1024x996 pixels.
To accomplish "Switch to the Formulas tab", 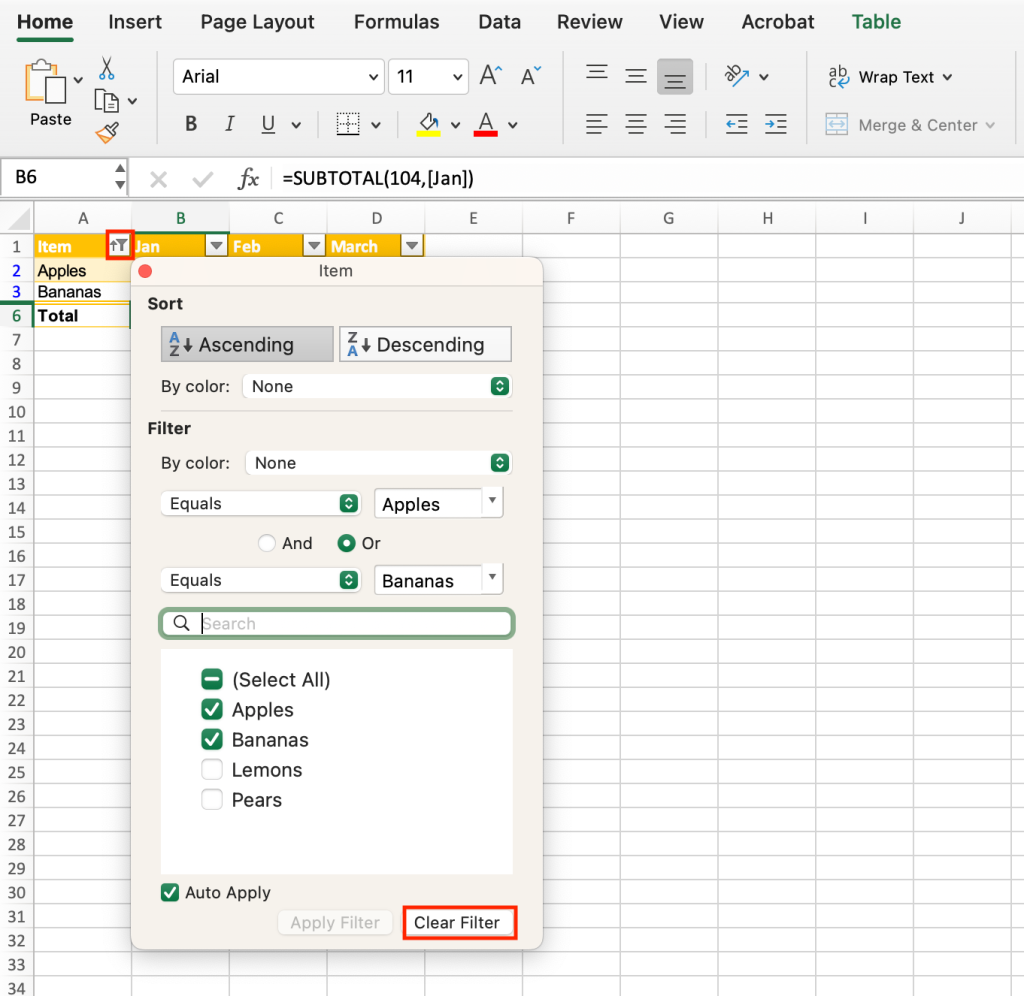I will pyautogui.click(x=396, y=22).
